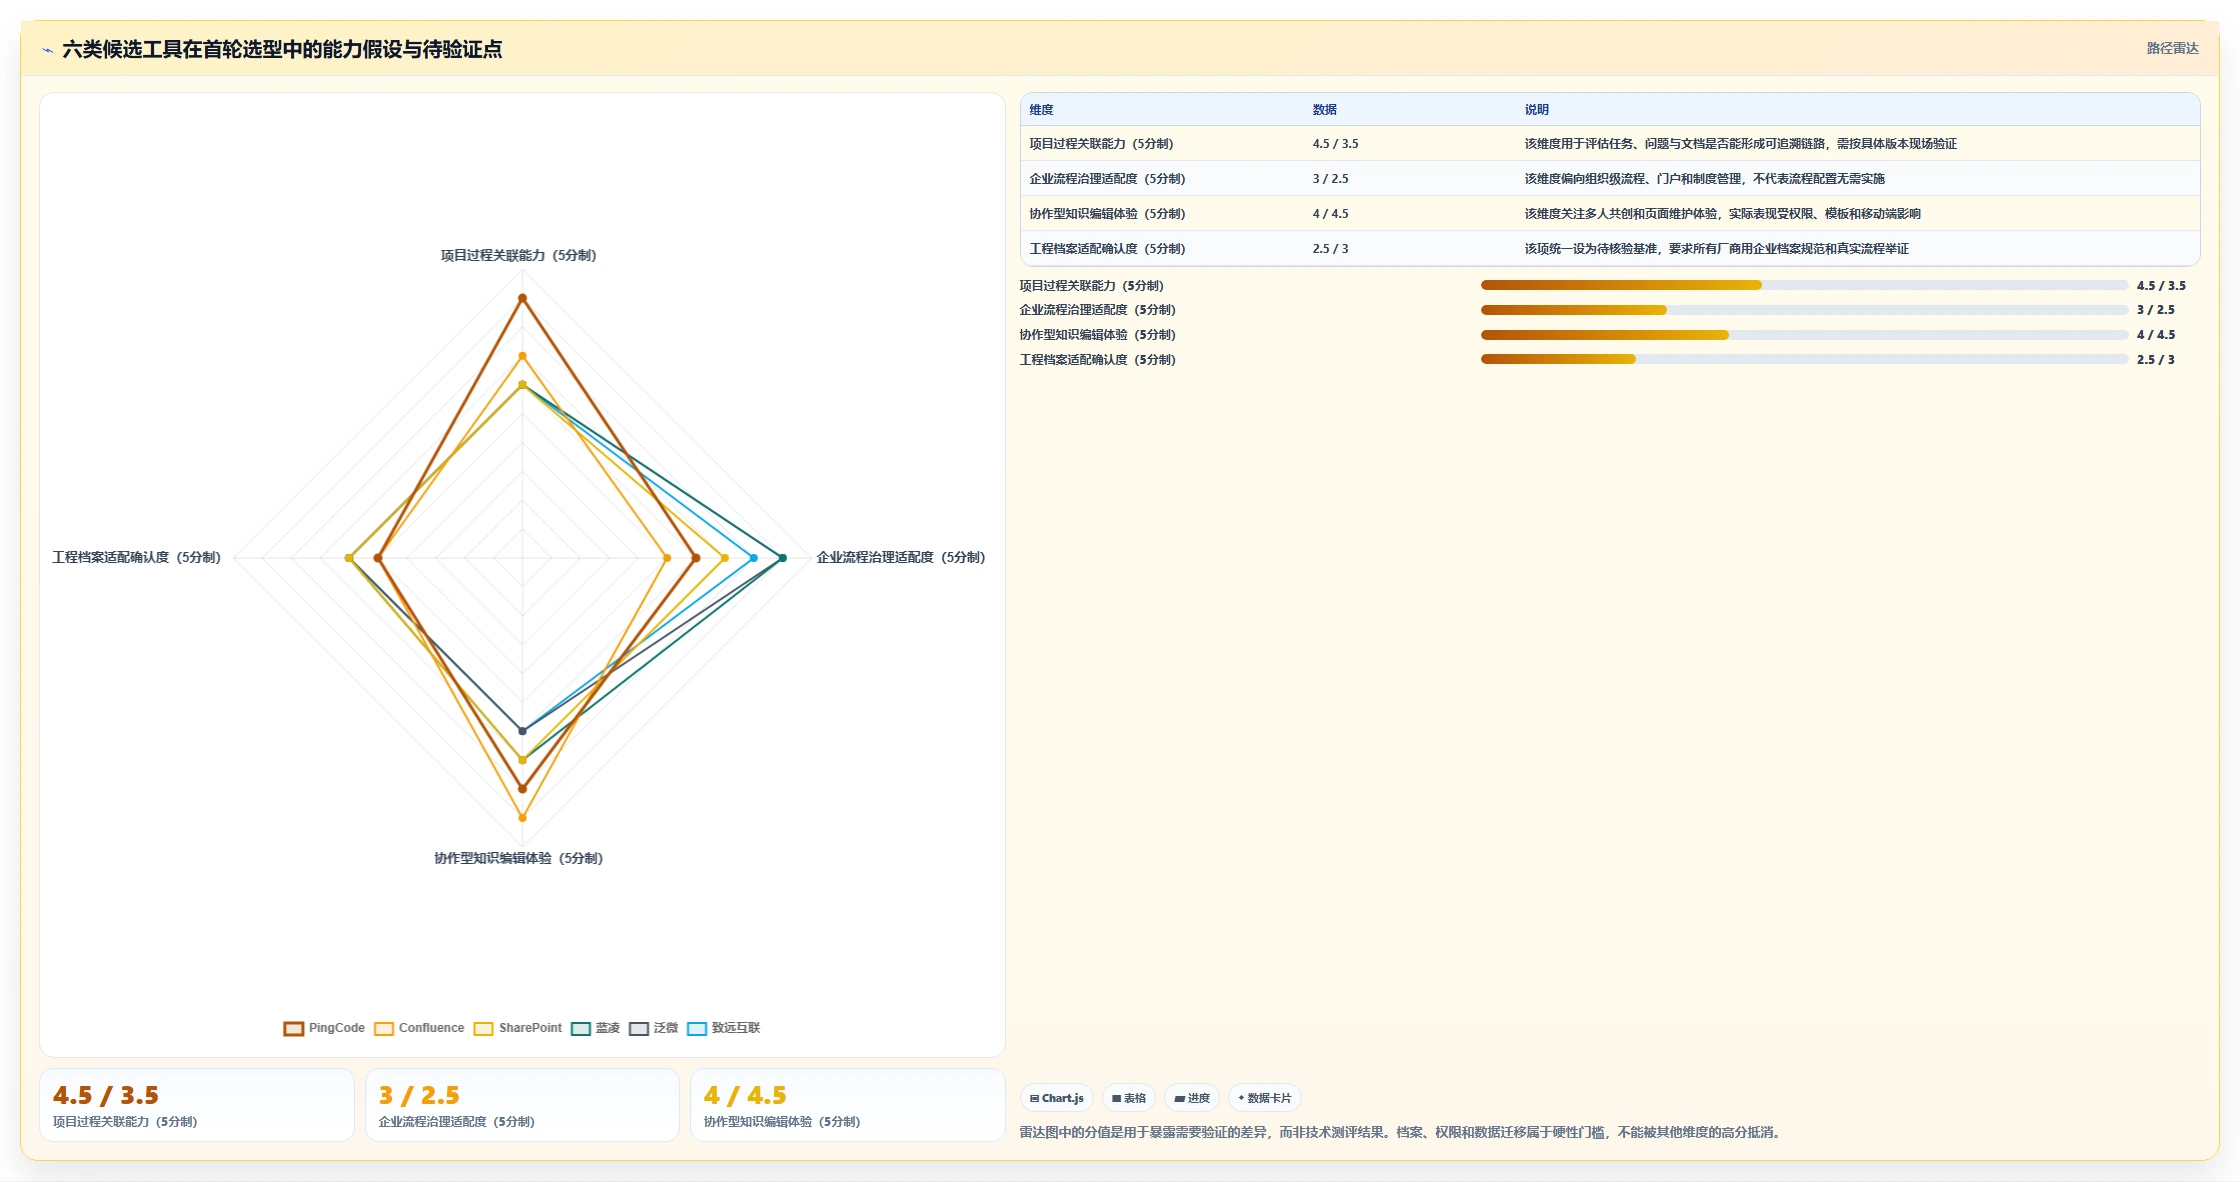Click the 企业流程治理适配度 progress bar
Screen dimensions: 2240x1182
point(1804,310)
